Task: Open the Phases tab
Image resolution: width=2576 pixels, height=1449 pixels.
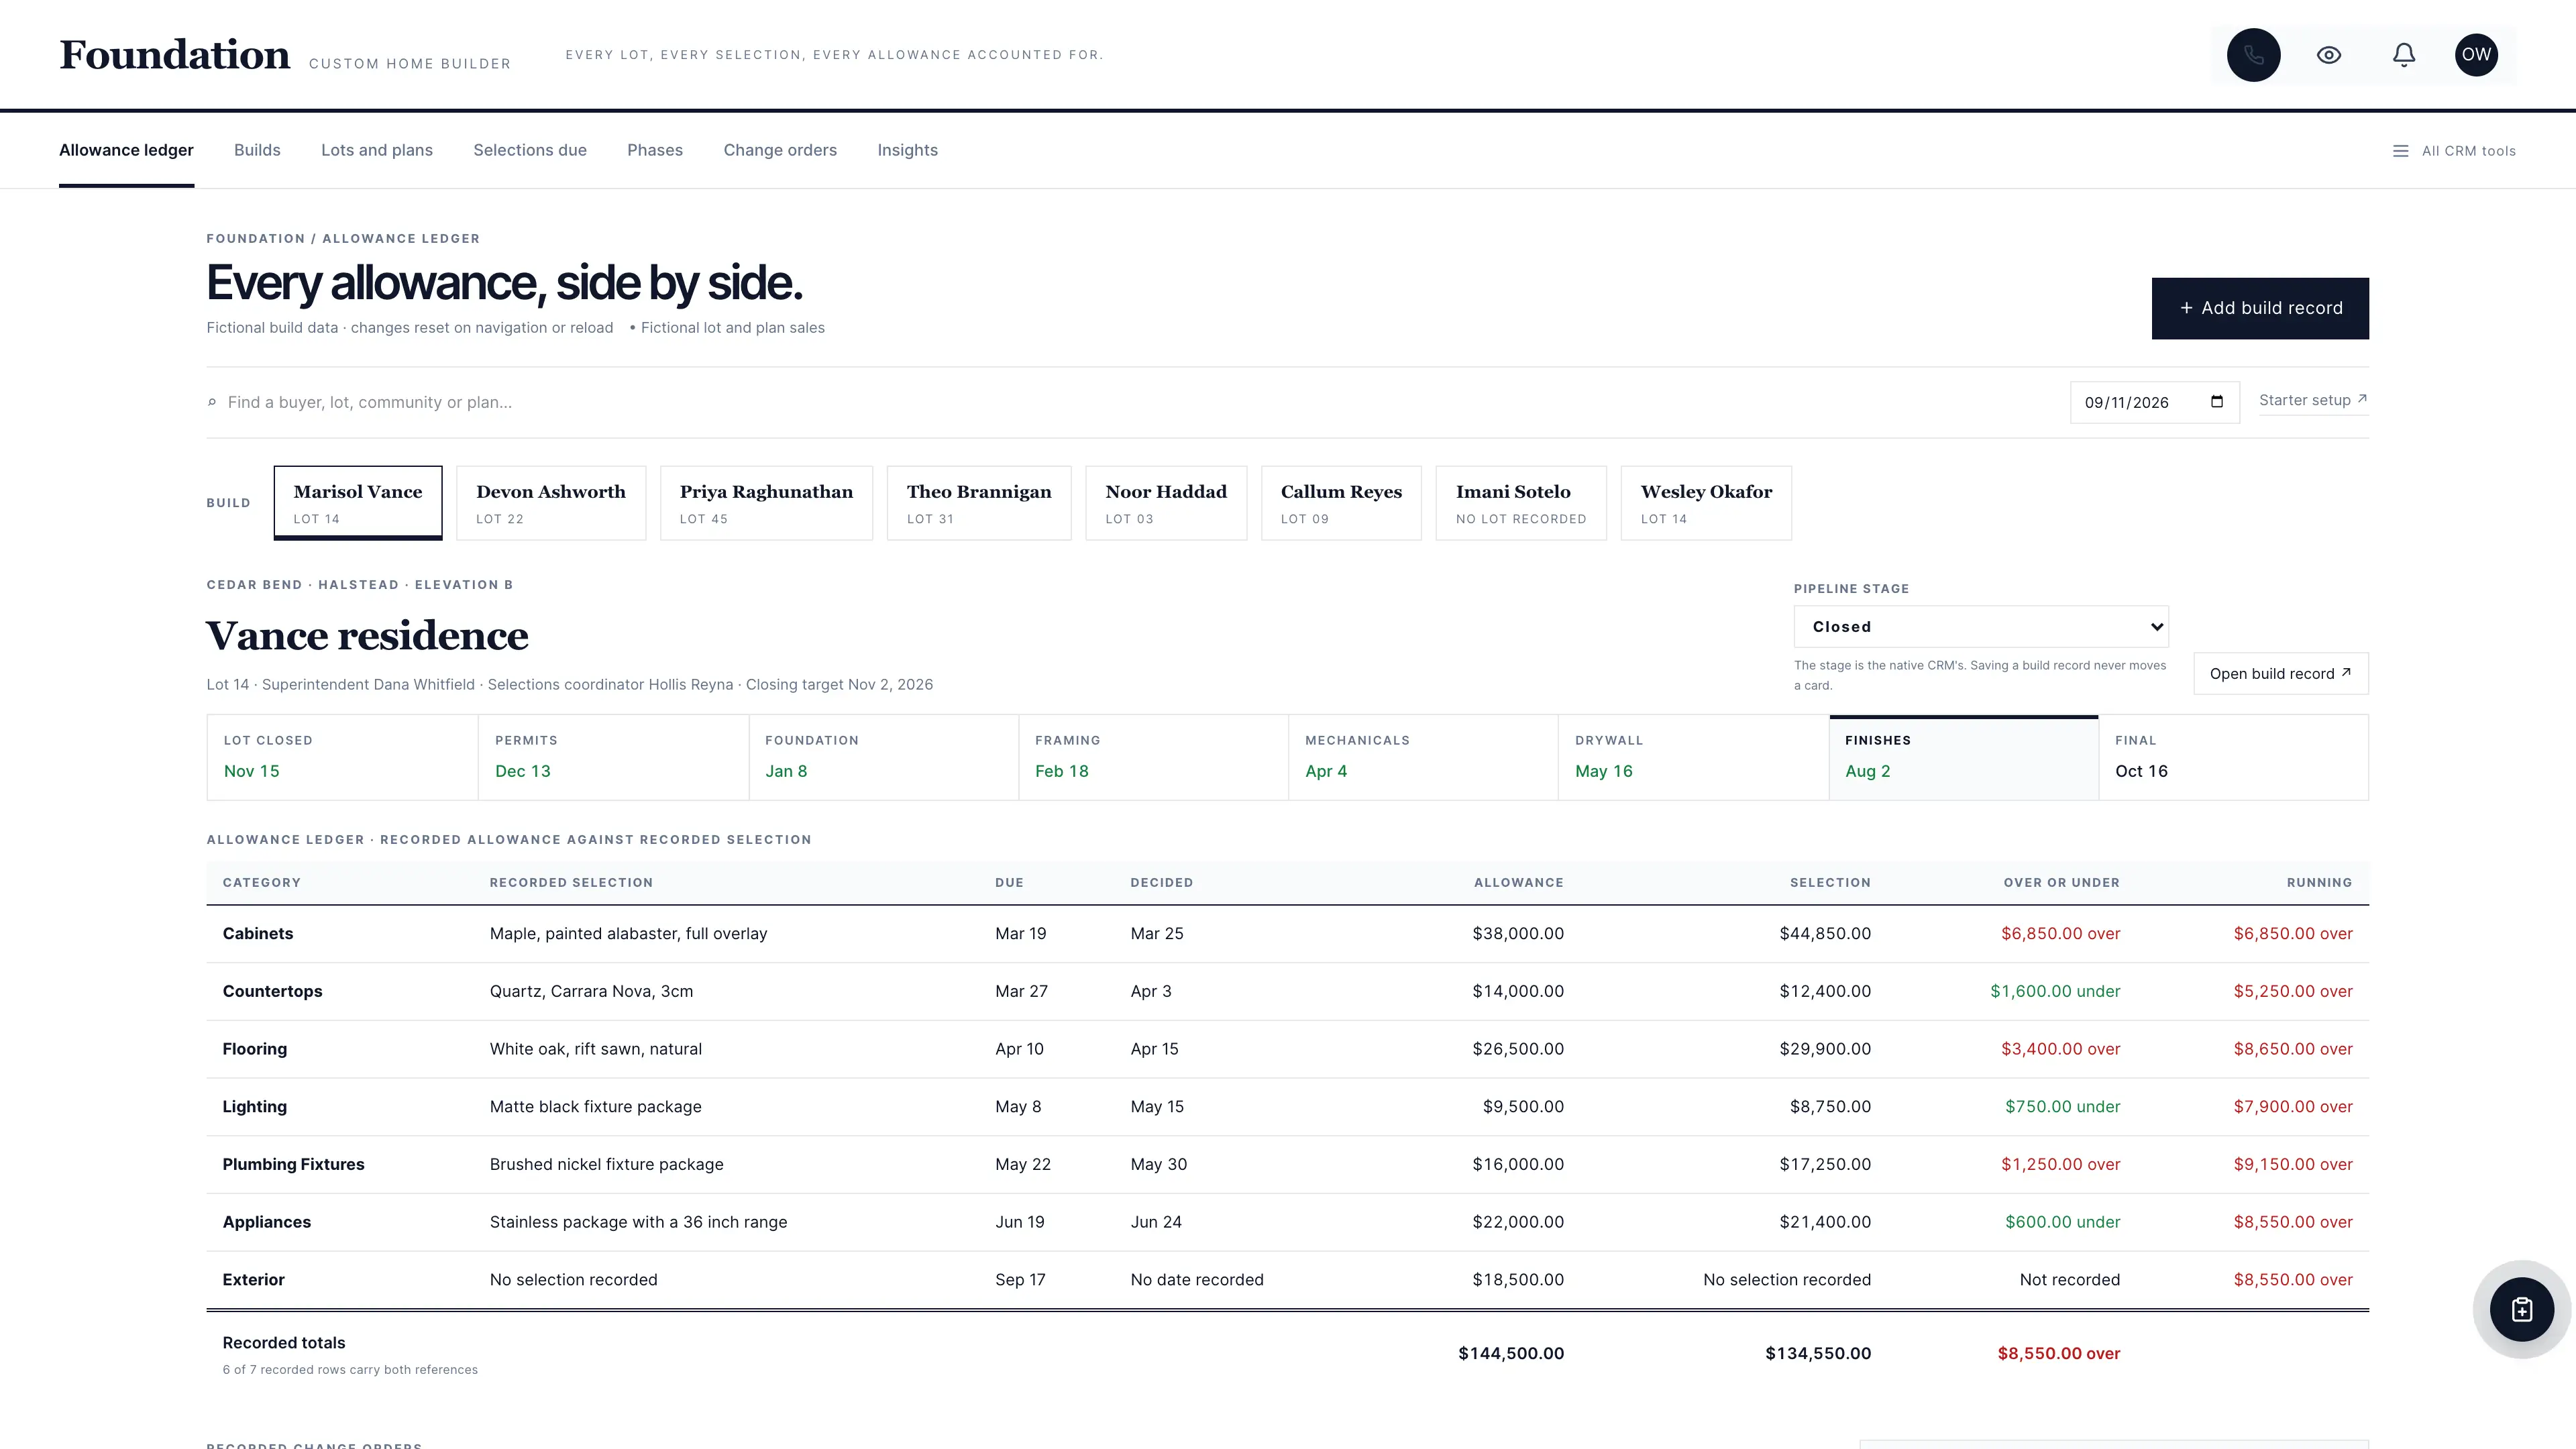Action: (655, 150)
